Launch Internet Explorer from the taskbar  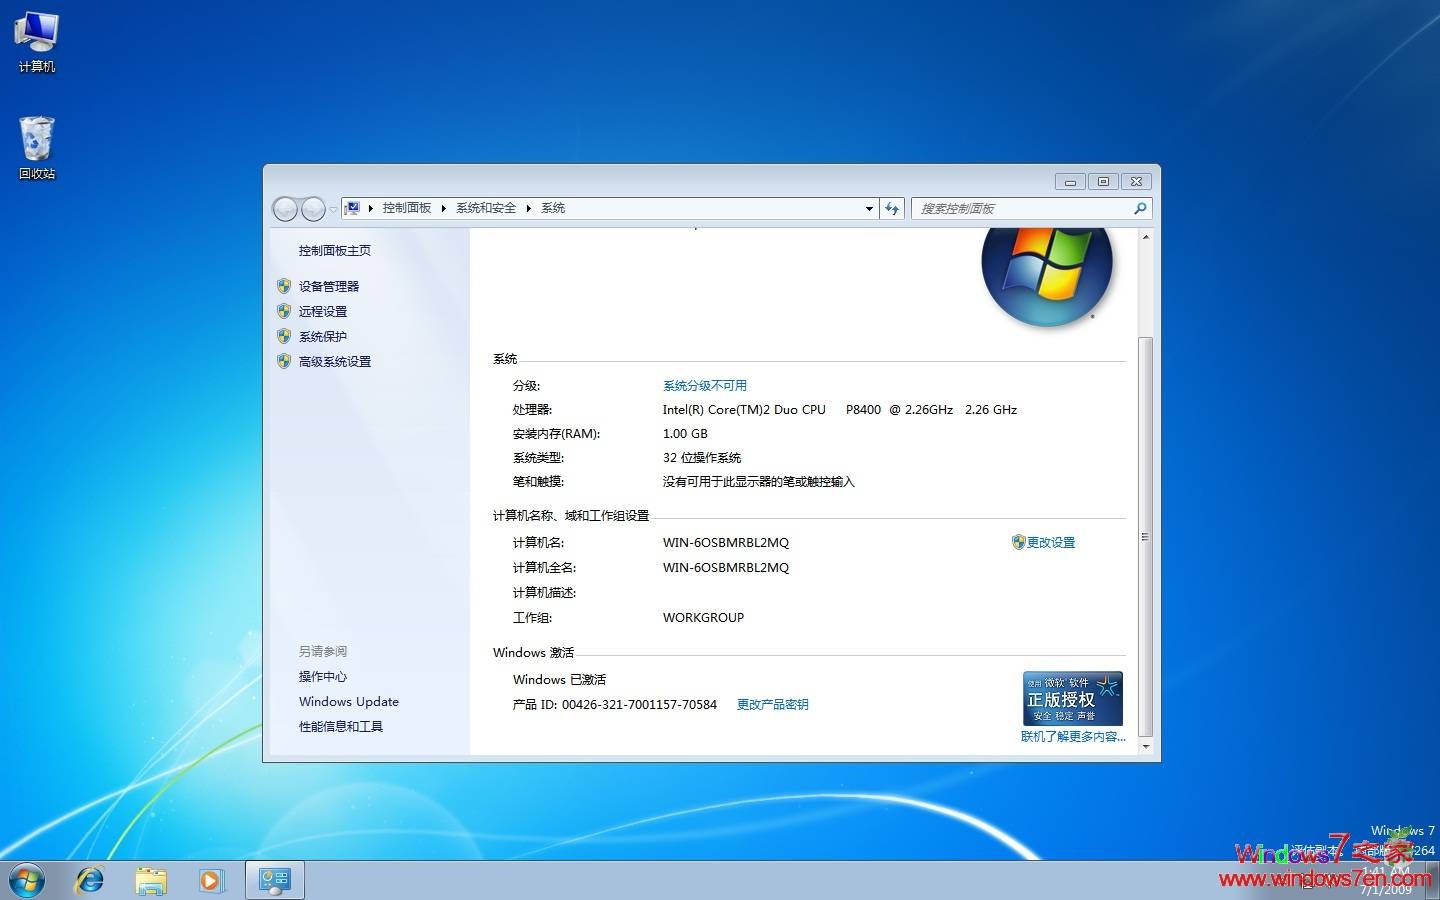90,880
